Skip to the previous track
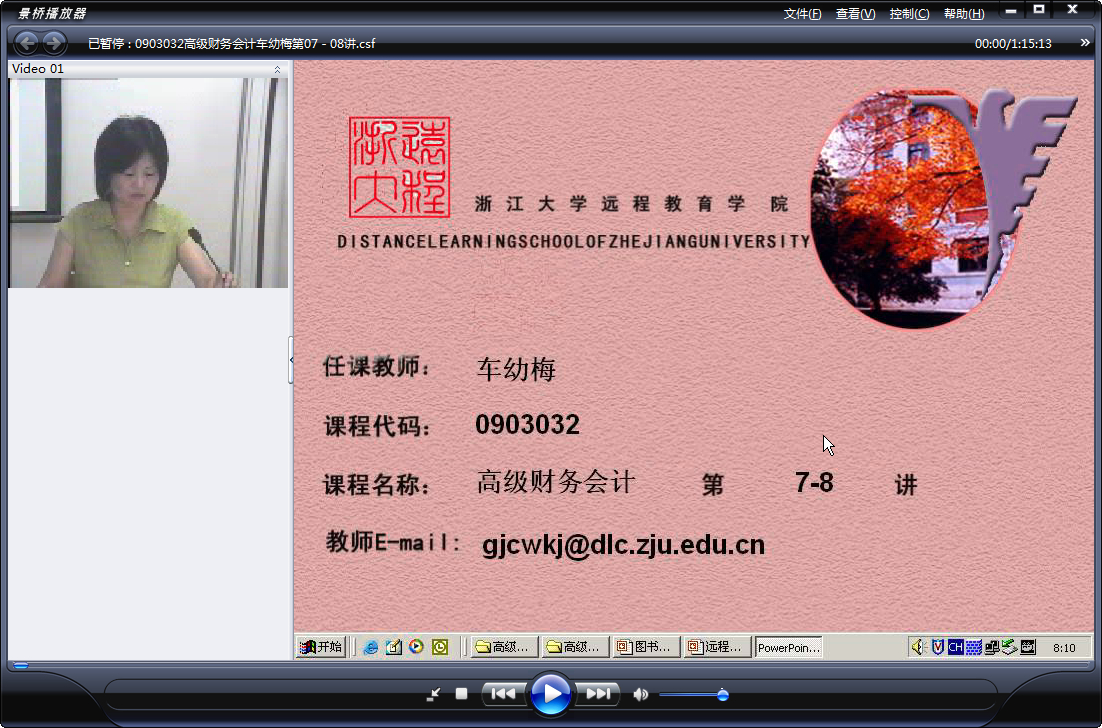The width and height of the screenshot is (1102, 728). coord(503,694)
